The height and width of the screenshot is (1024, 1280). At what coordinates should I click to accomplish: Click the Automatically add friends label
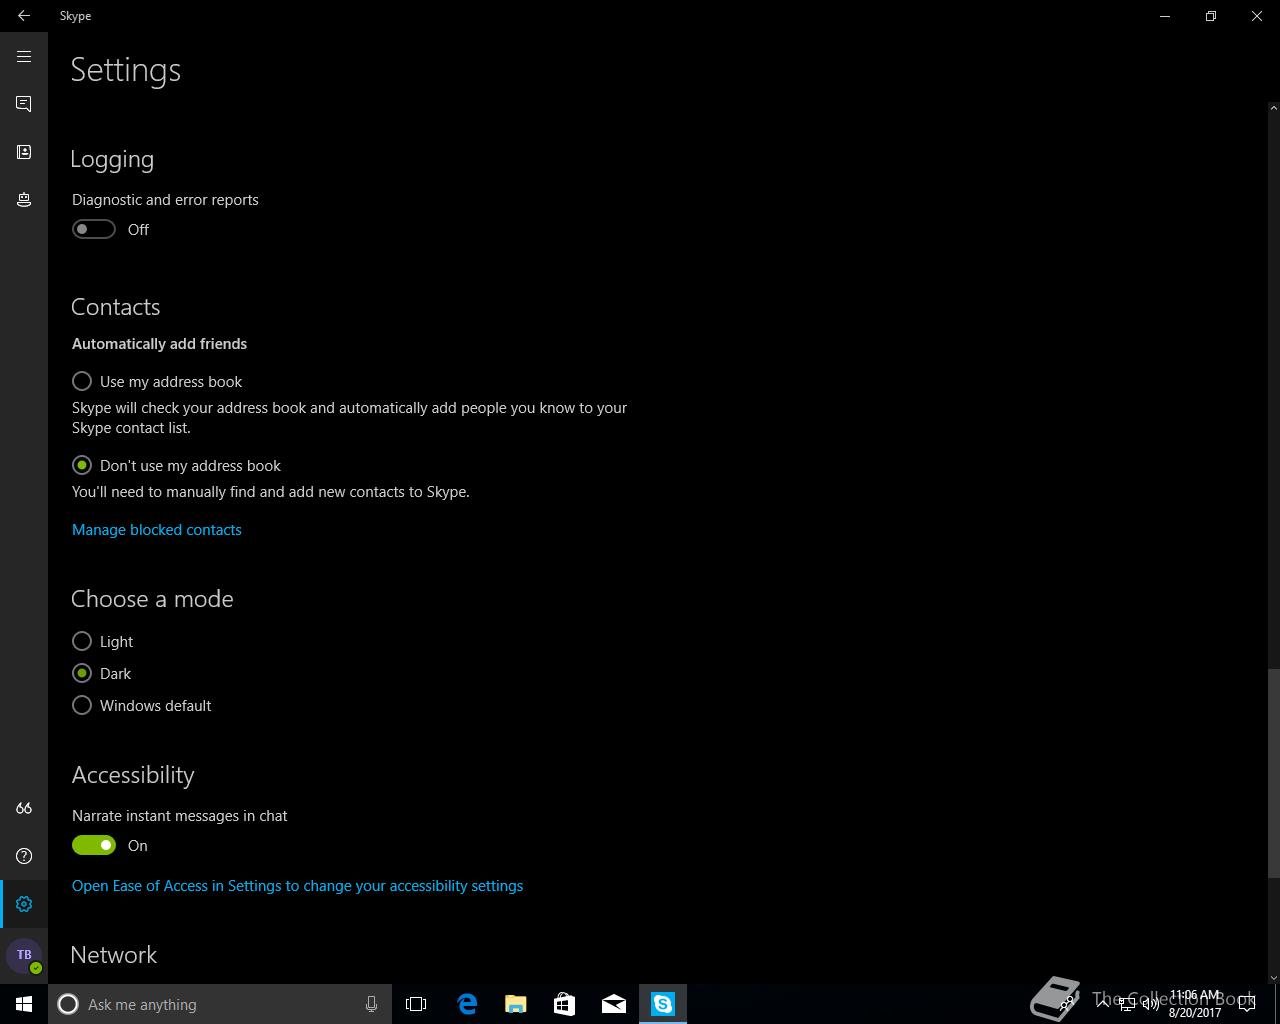point(160,344)
